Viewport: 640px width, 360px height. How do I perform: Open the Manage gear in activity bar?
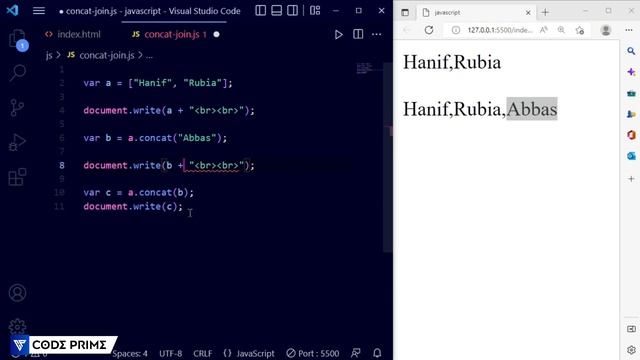[17, 327]
